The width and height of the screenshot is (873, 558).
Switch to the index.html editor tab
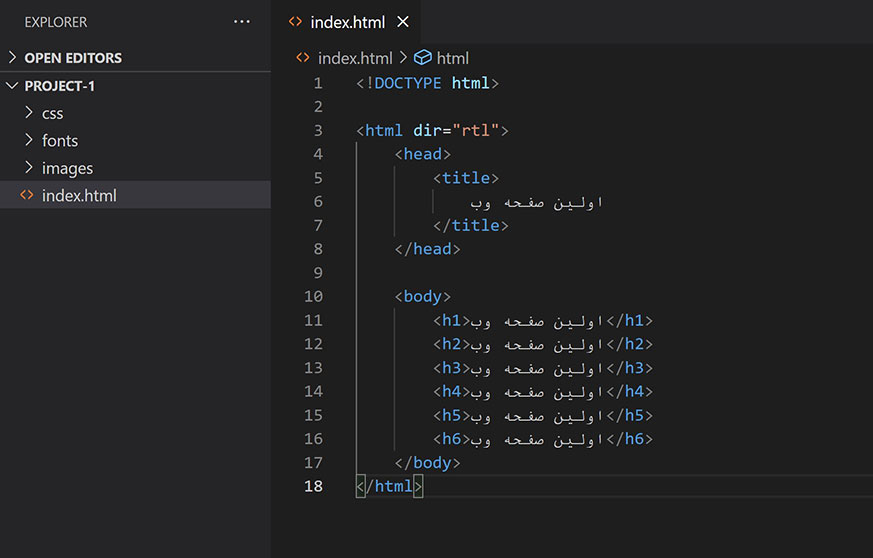pyautogui.click(x=346, y=22)
